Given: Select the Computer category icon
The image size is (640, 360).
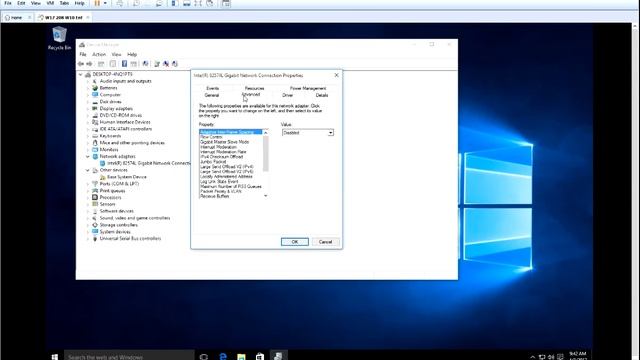Looking at the screenshot, I should click(95, 95).
